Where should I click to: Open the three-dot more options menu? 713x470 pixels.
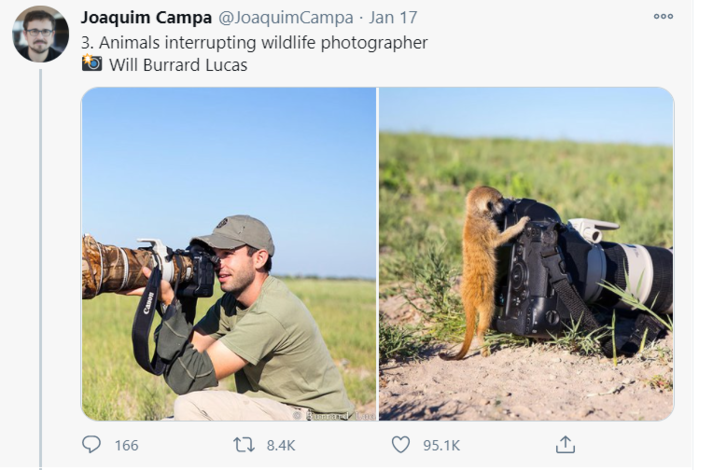click(663, 17)
